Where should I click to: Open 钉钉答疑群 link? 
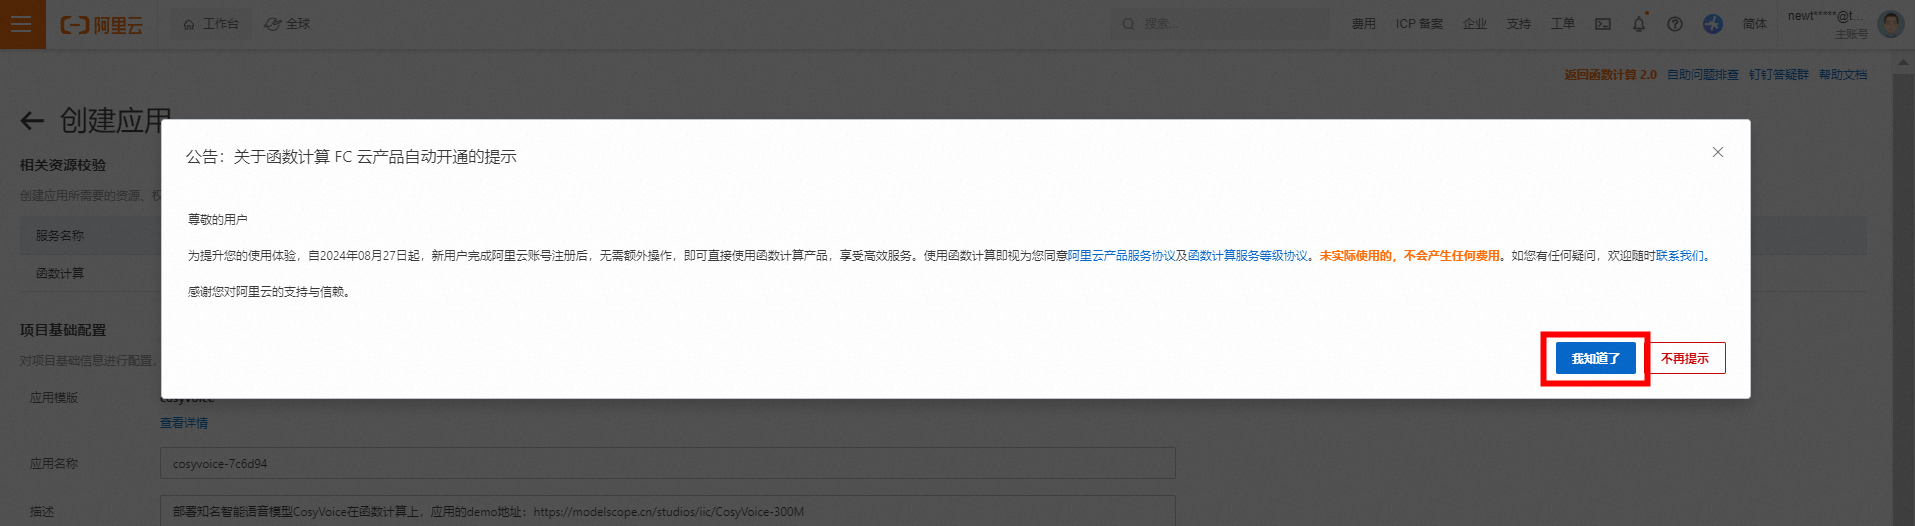point(1779,75)
